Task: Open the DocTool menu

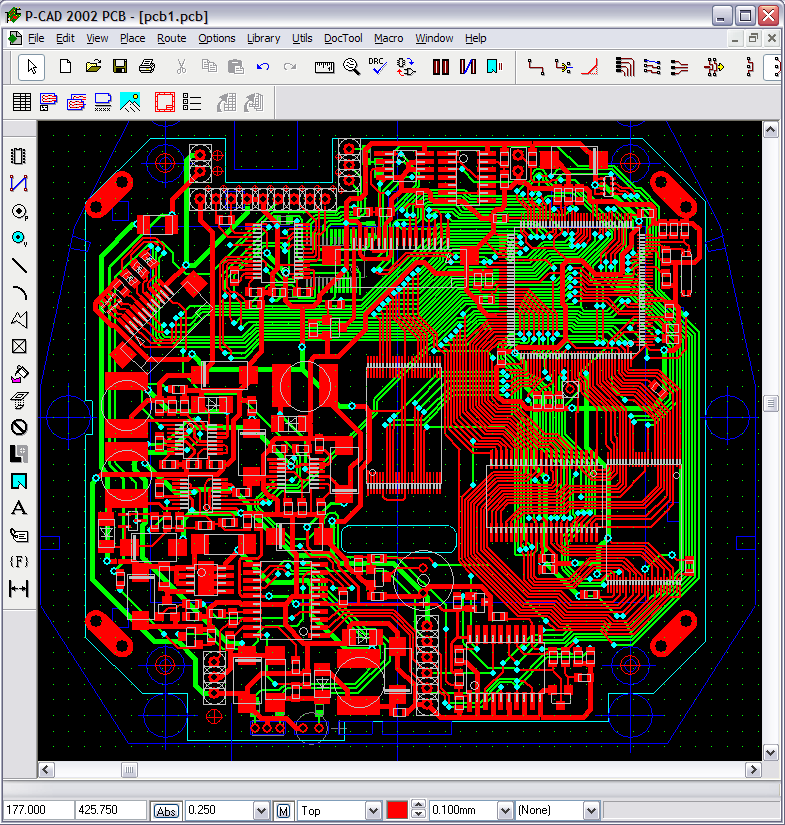Action: tap(343, 38)
